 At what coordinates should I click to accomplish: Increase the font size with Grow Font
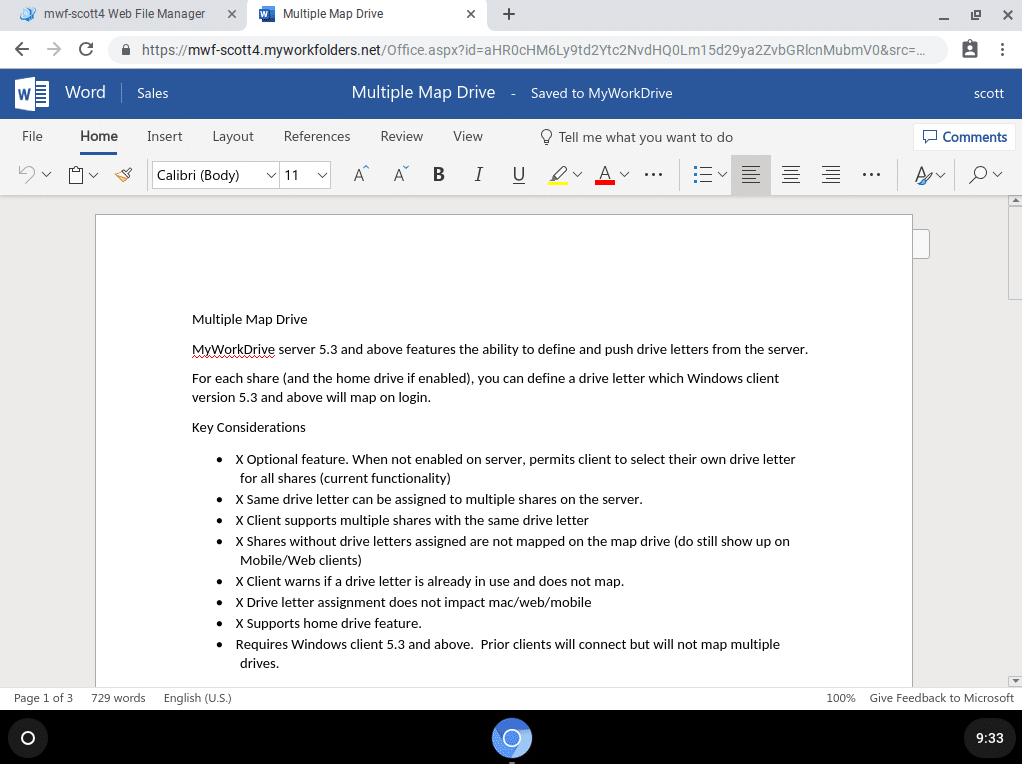358,174
